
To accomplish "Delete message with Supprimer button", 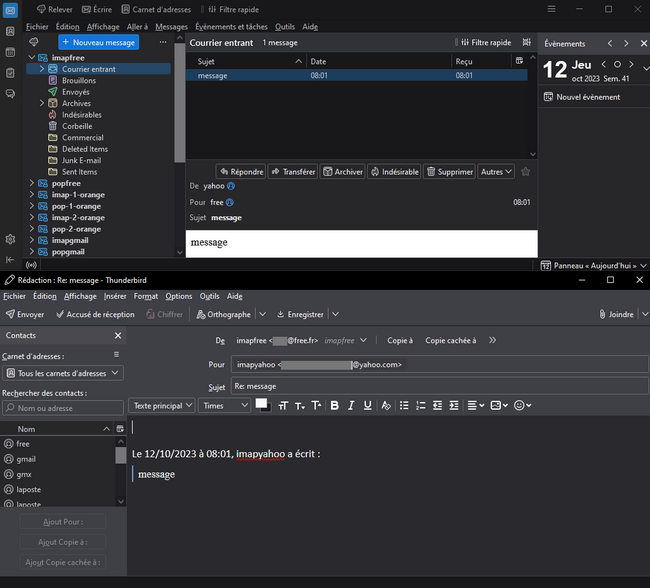I will coord(449,172).
